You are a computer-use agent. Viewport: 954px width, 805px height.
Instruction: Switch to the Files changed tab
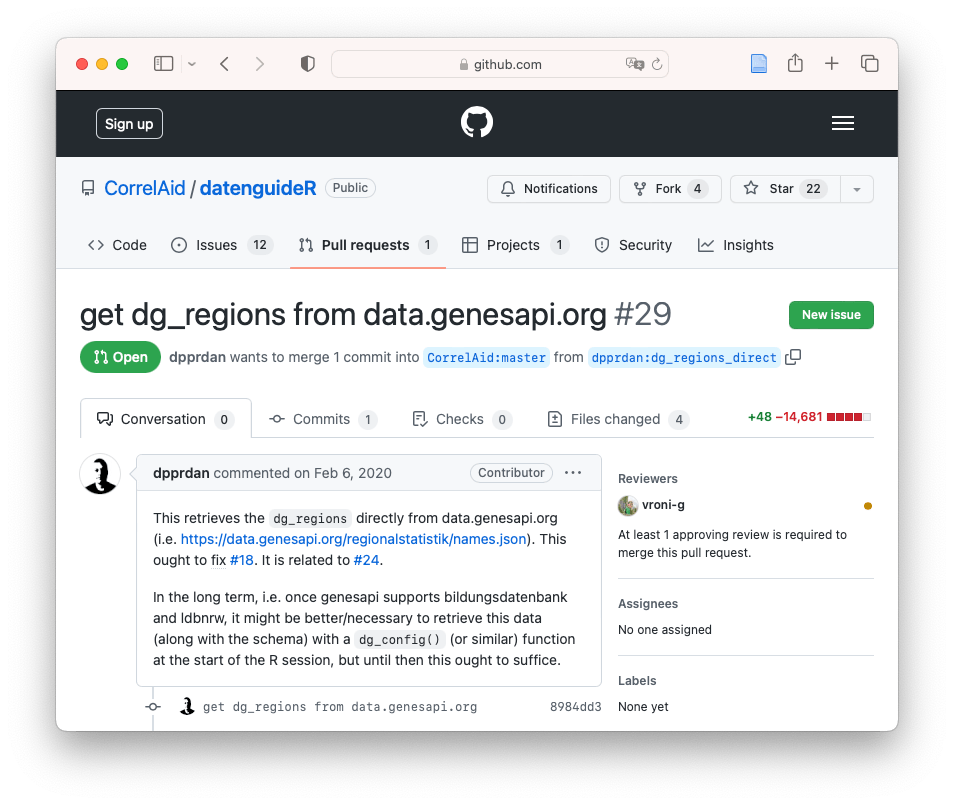pyautogui.click(x=617, y=419)
